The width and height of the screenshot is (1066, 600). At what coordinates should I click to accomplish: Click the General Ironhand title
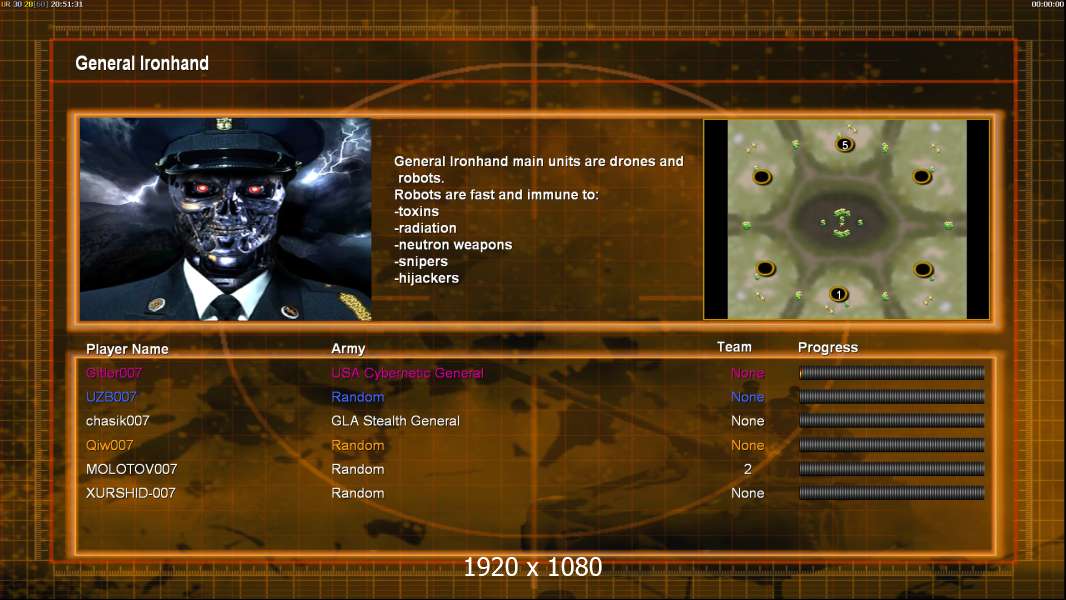pos(142,63)
